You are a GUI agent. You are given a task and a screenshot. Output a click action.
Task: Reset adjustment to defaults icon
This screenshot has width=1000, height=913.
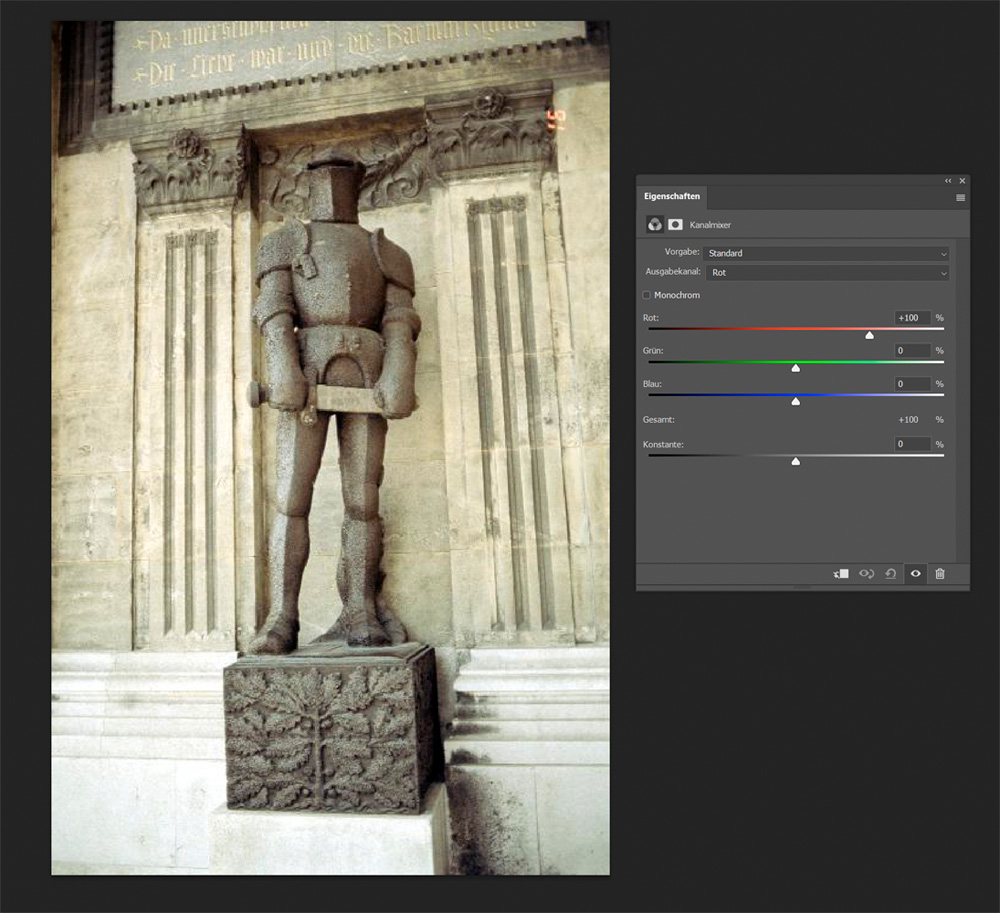point(891,574)
